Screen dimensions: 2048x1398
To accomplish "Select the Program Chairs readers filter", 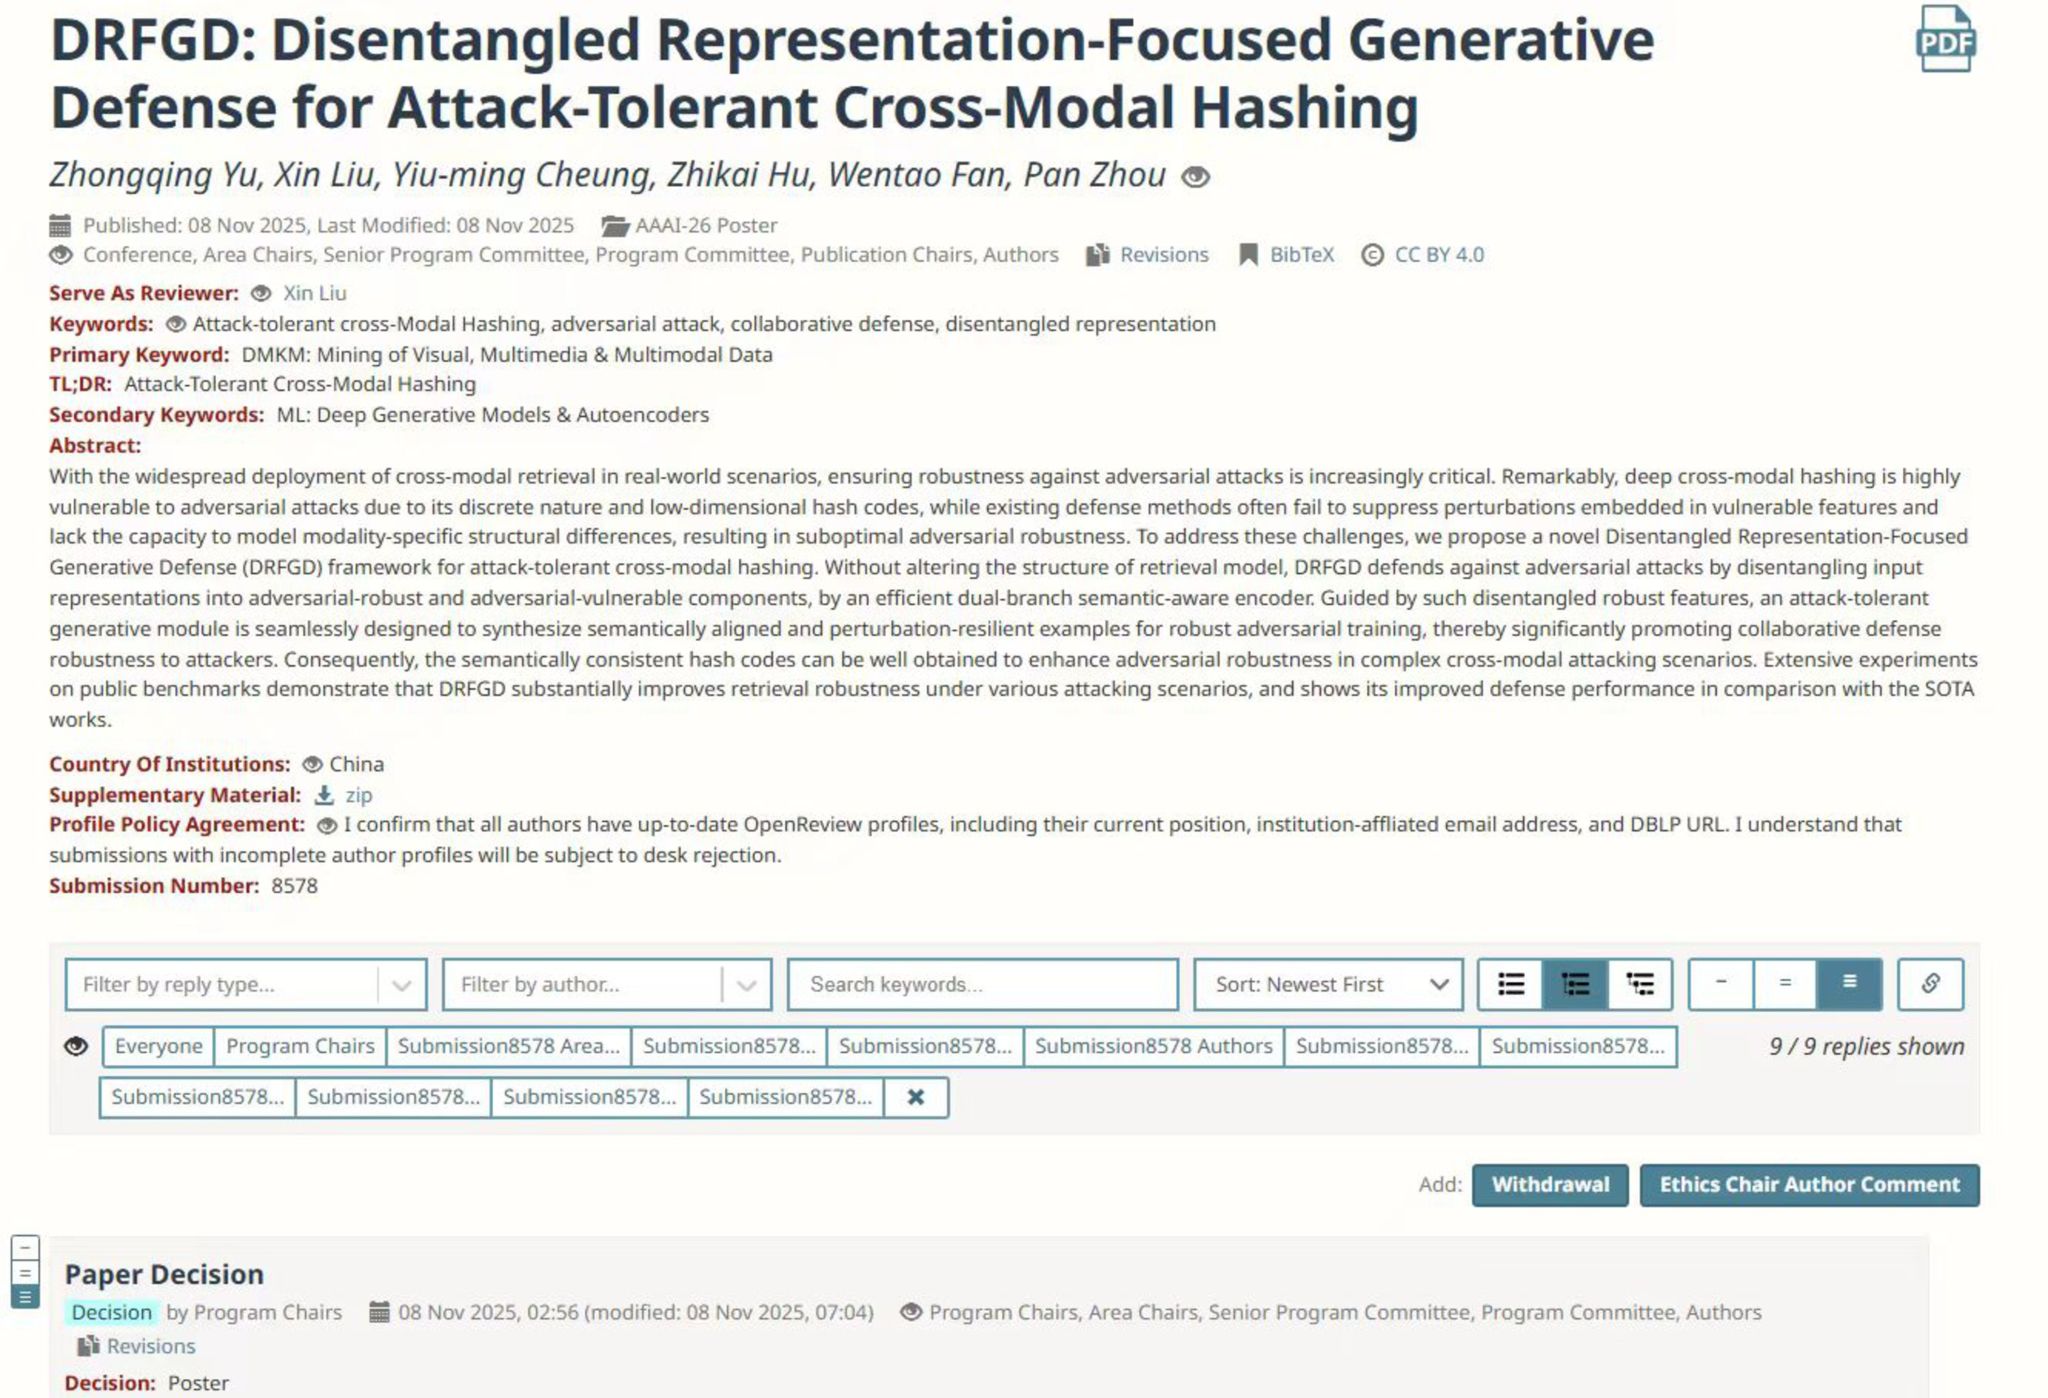I will [x=300, y=1047].
